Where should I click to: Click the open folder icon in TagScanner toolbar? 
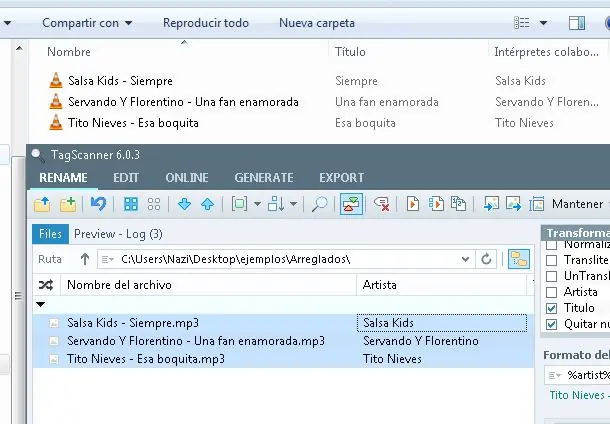[42, 204]
